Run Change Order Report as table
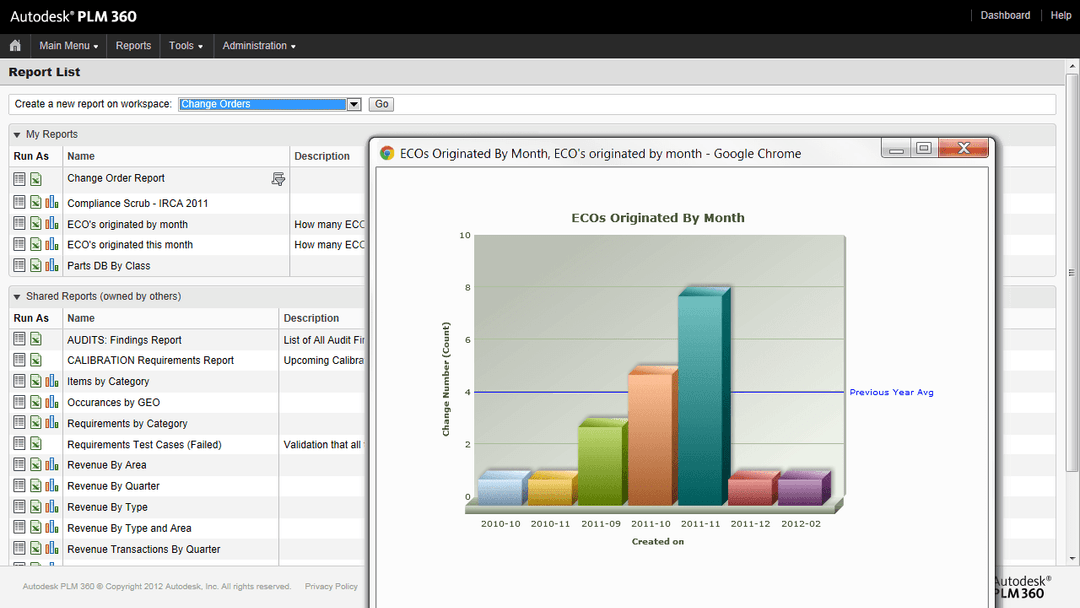This screenshot has width=1080, height=608. 19,179
